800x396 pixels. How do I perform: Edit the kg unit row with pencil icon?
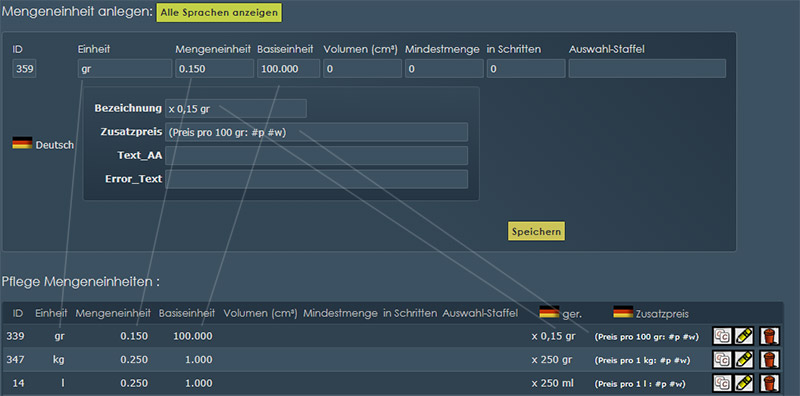pyautogui.click(x=744, y=360)
